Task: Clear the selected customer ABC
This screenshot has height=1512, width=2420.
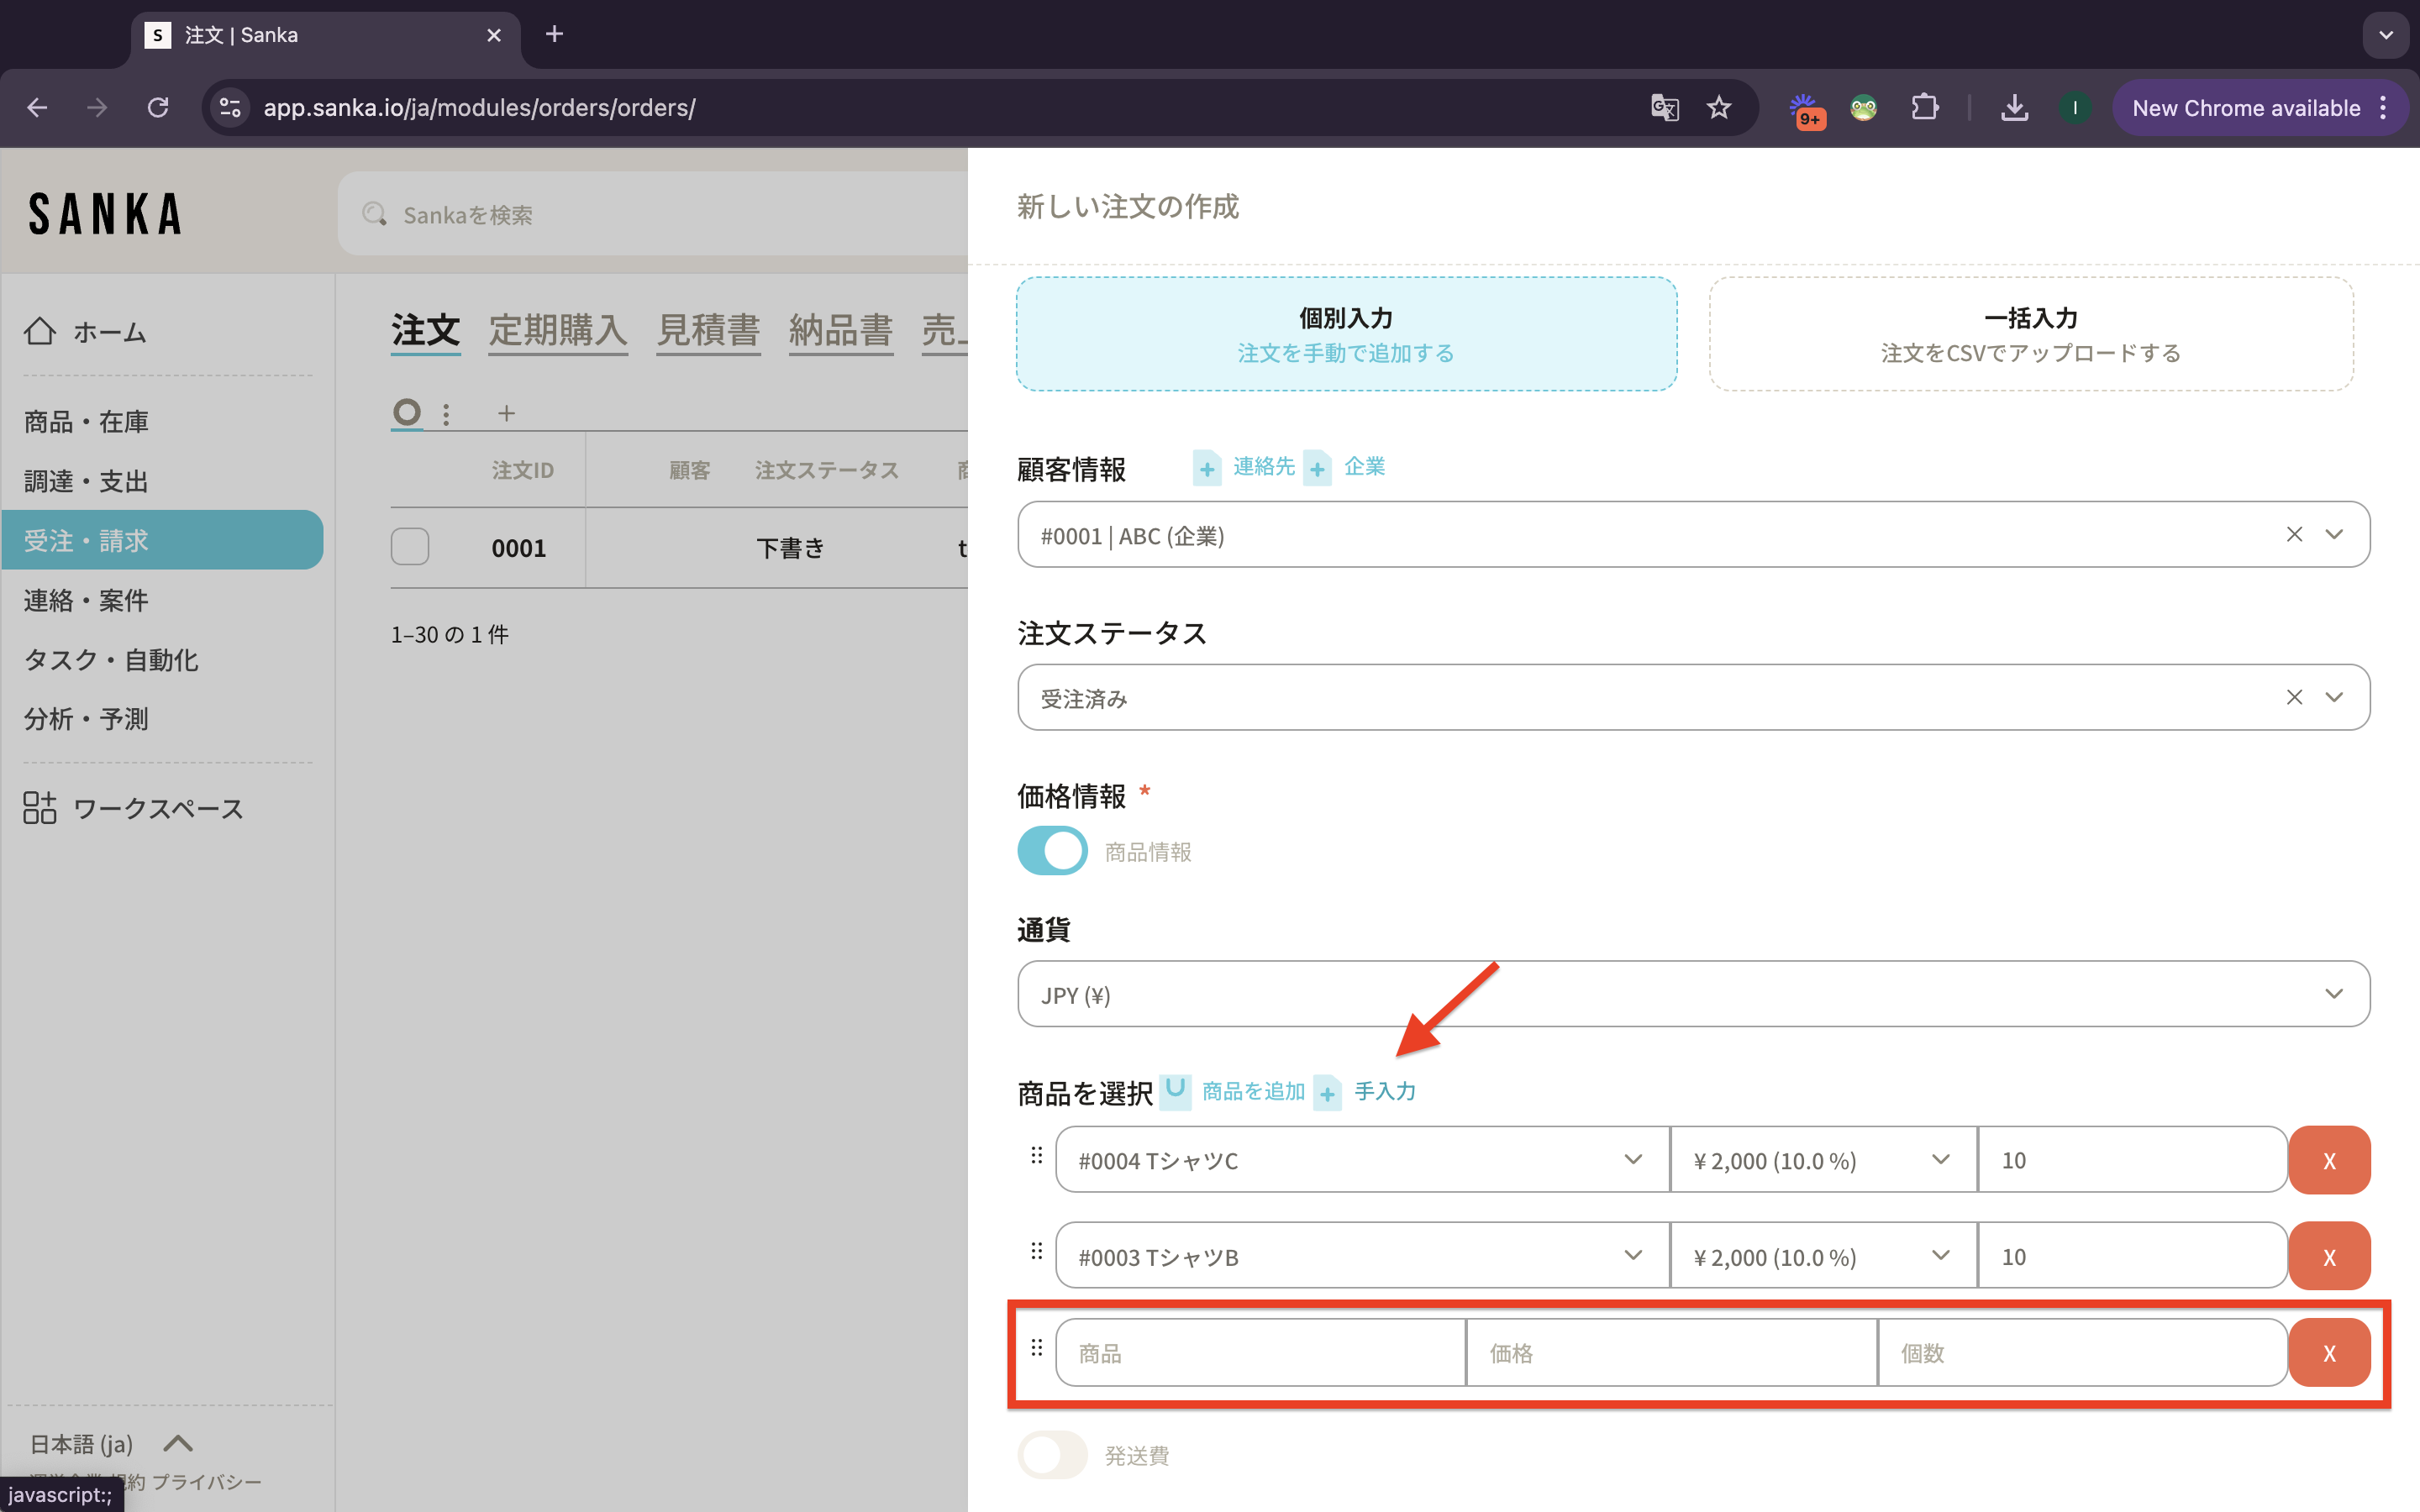Action: point(2294,535)
